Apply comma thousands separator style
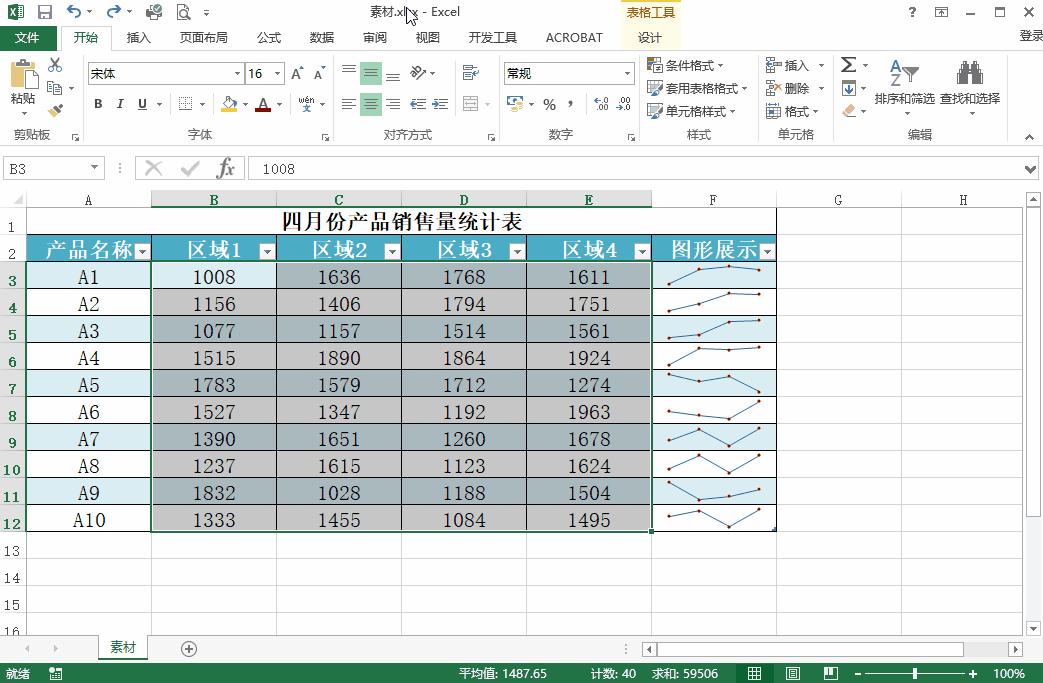 click(571, 104)
